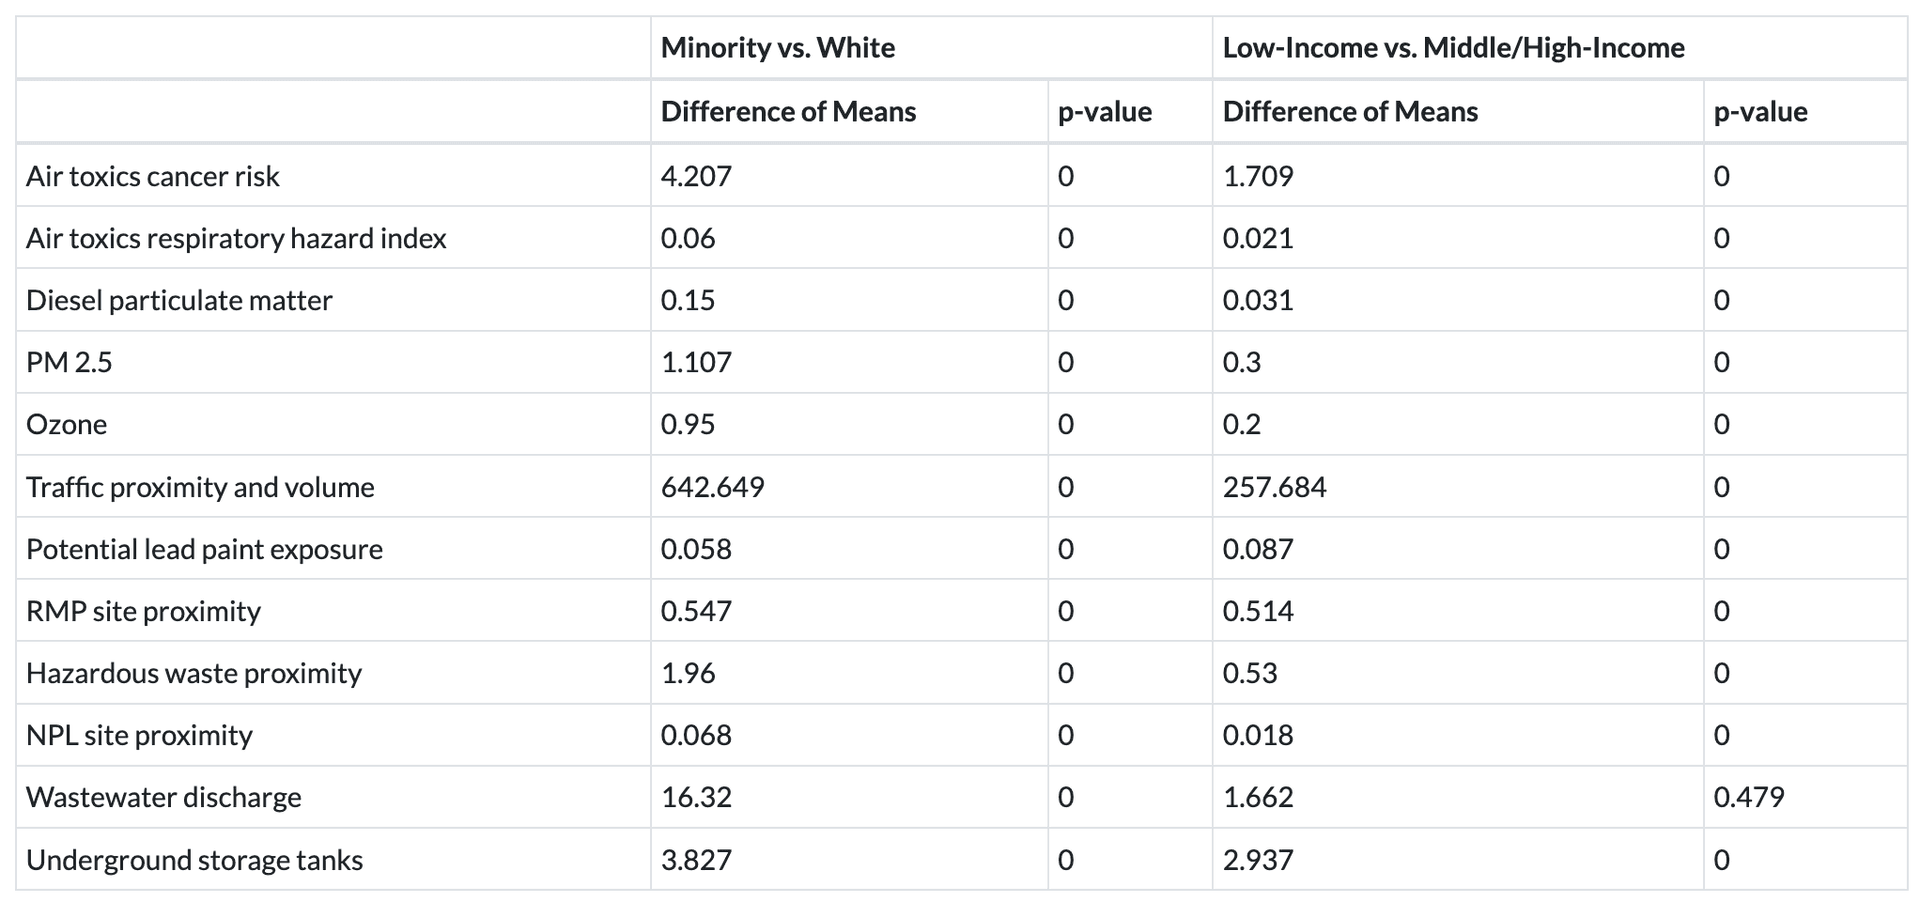The height and width of the screenshot is (906, 1920).
Task: Click the 0.087 cell
Action: click(x=1258, y=549)
